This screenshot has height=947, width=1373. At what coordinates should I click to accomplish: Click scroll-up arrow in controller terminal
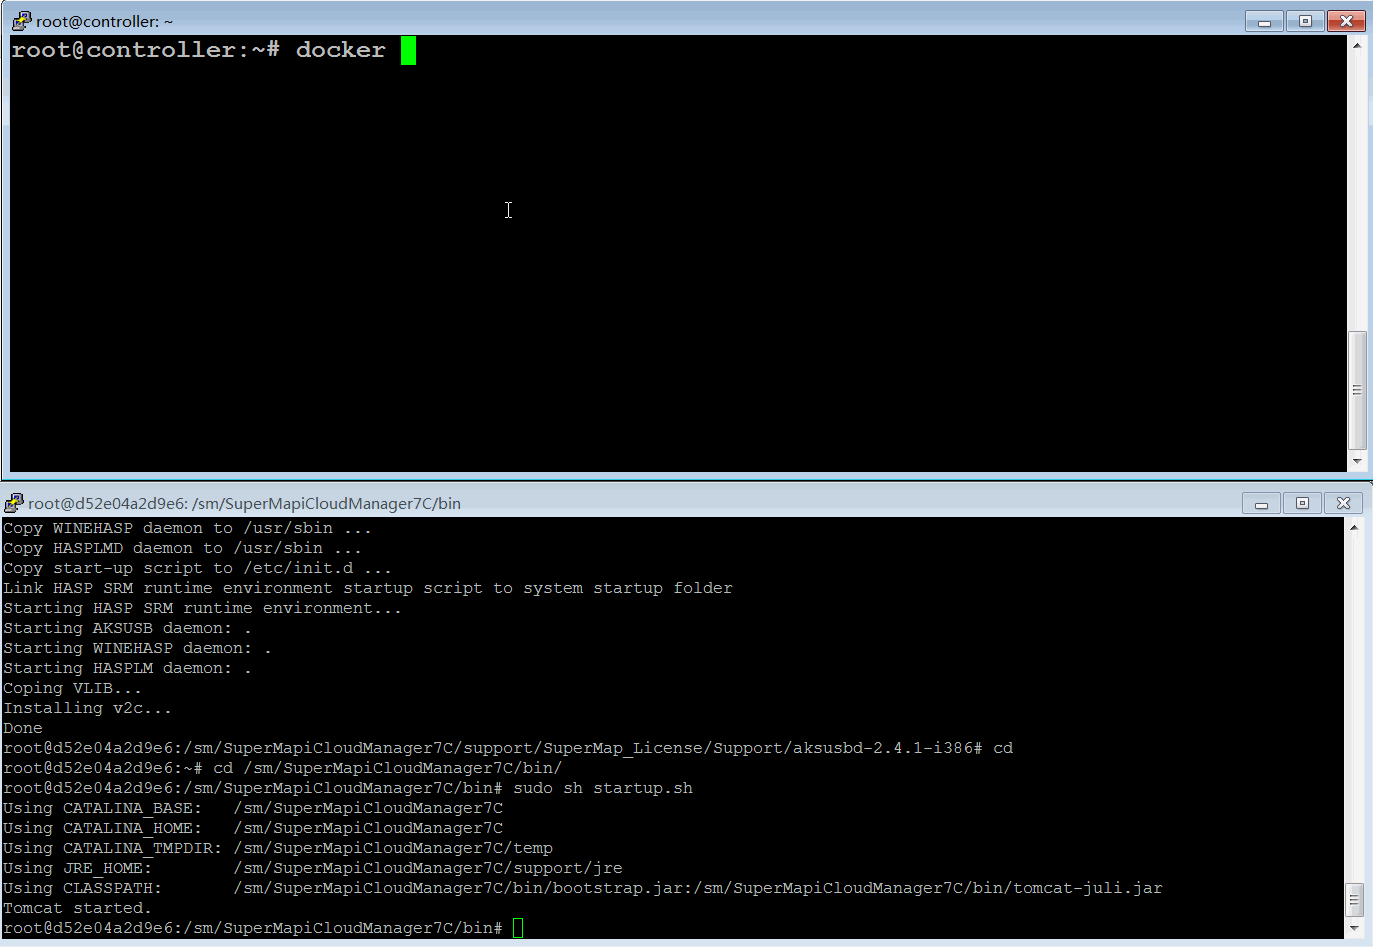1357,45
